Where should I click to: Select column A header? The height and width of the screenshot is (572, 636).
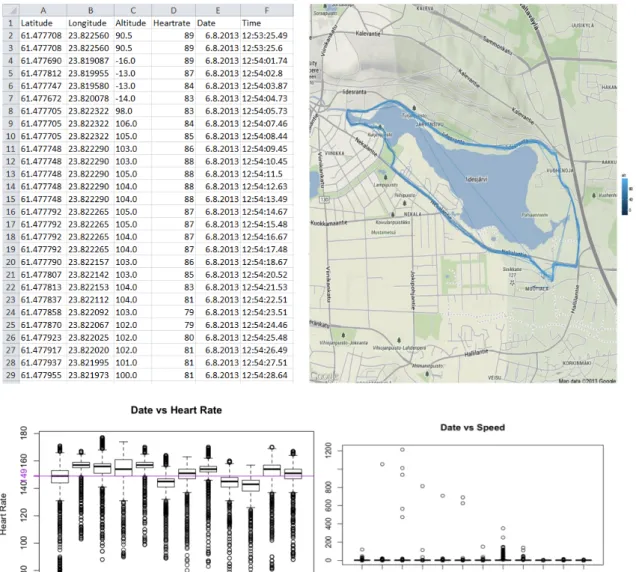43,11
